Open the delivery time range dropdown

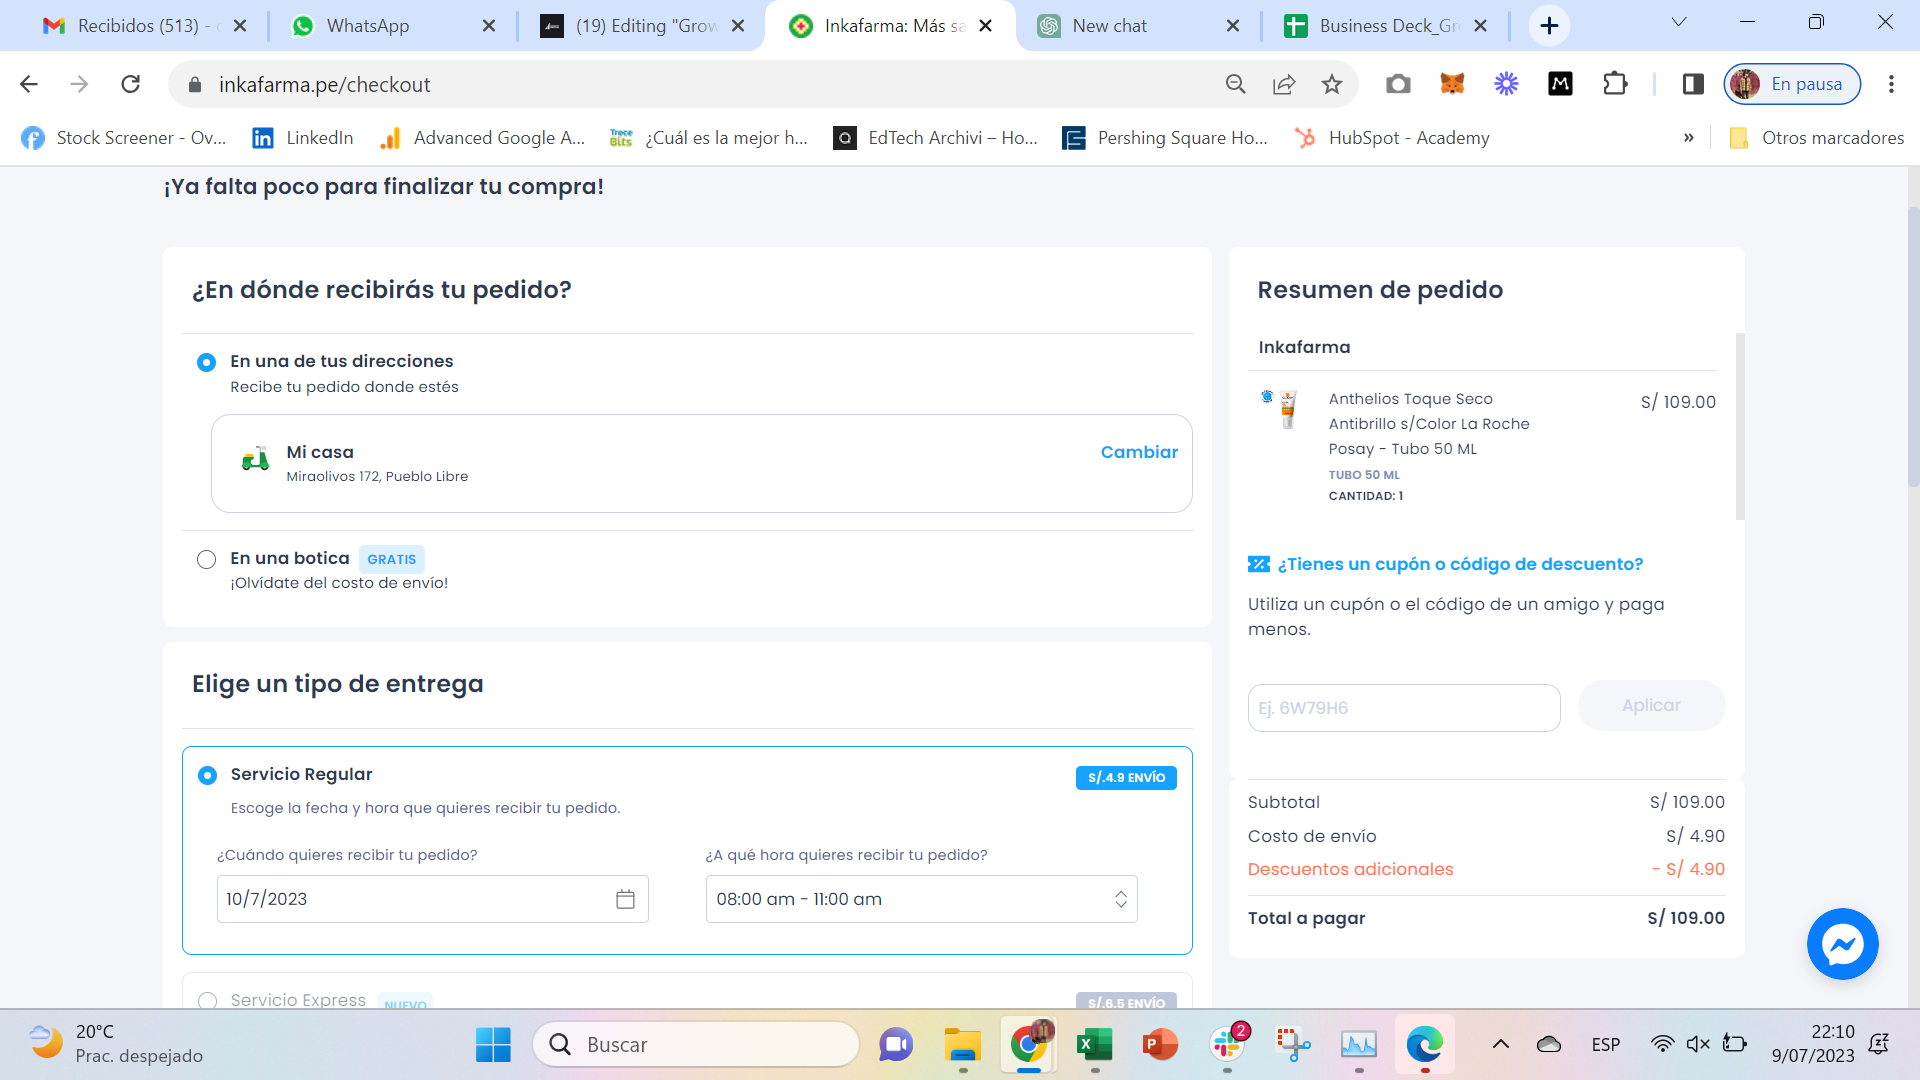921,899
